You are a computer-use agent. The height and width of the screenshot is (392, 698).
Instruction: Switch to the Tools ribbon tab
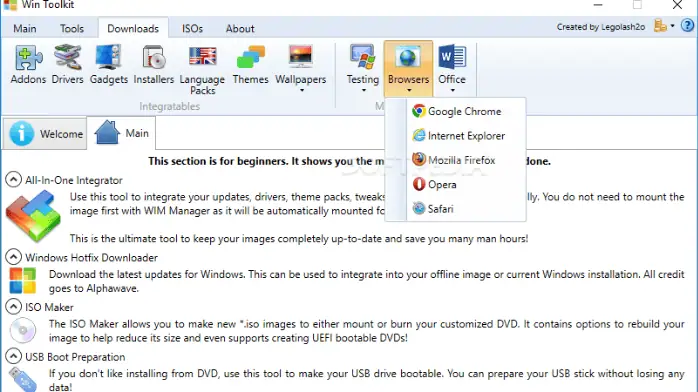tap(72, 28)
